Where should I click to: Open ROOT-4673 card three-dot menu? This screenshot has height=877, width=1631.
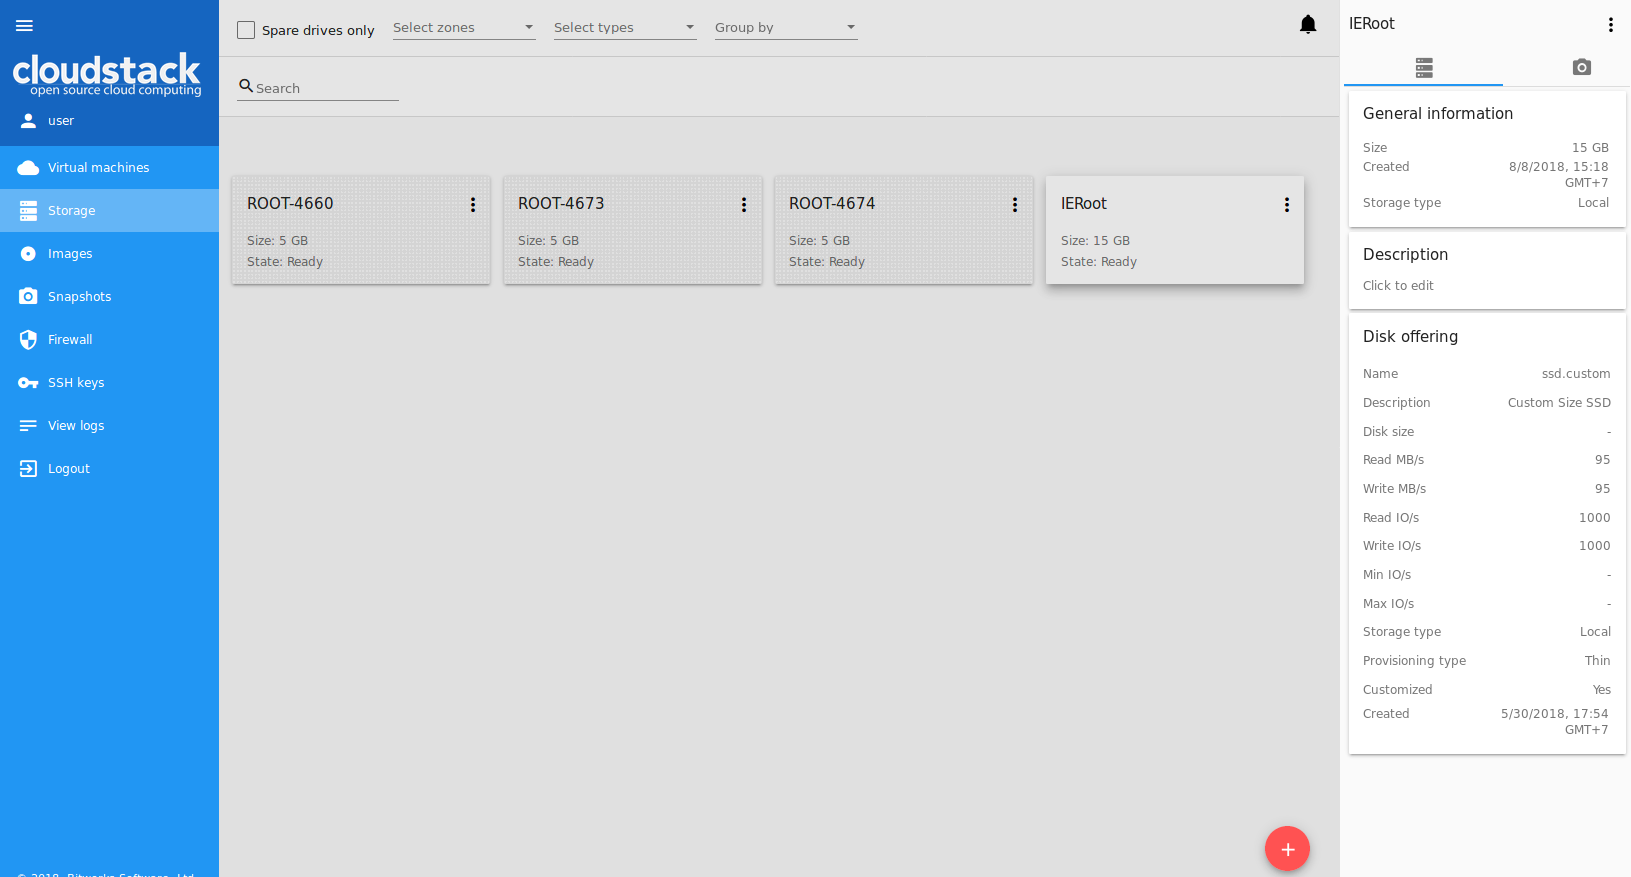[744, 205]
